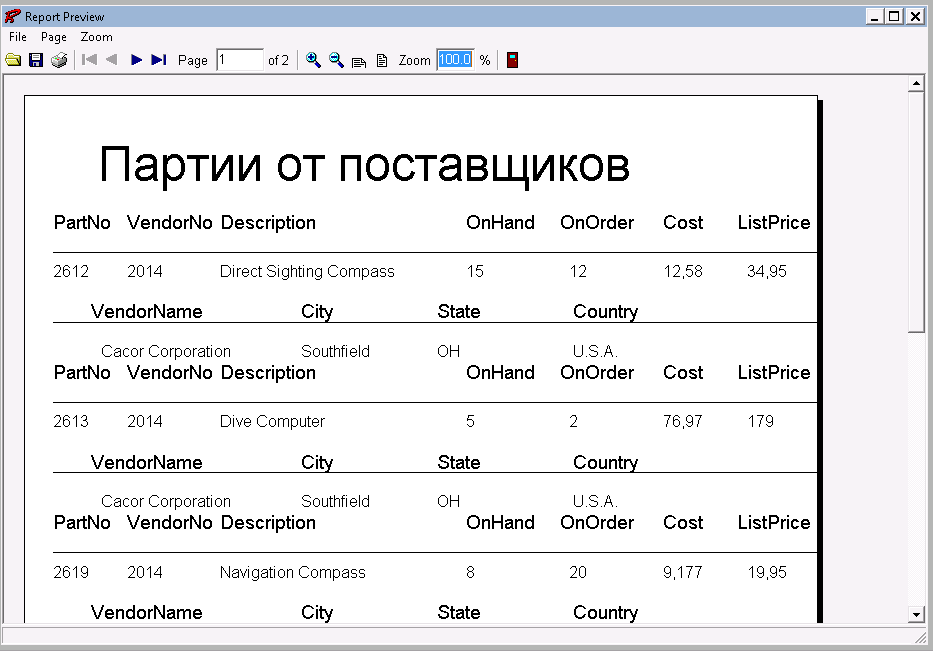
Task: Zoom out with the magnifier minus icon
Action: click(x=336, y=60)
